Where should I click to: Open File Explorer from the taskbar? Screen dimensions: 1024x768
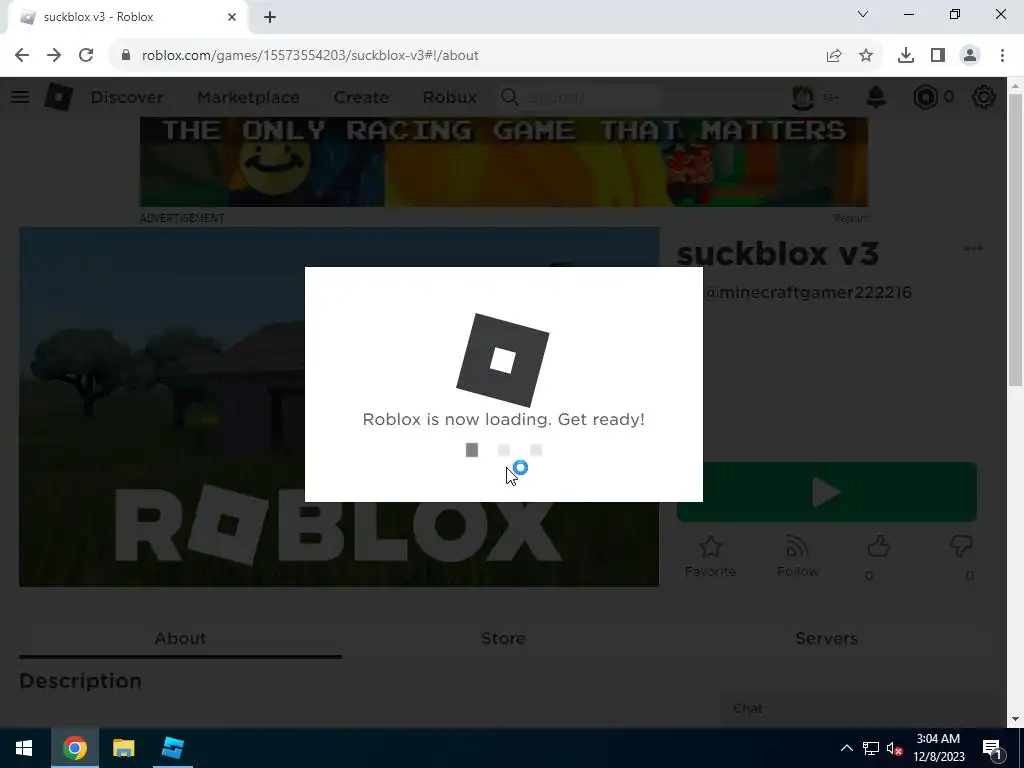[x=123, y=748]
